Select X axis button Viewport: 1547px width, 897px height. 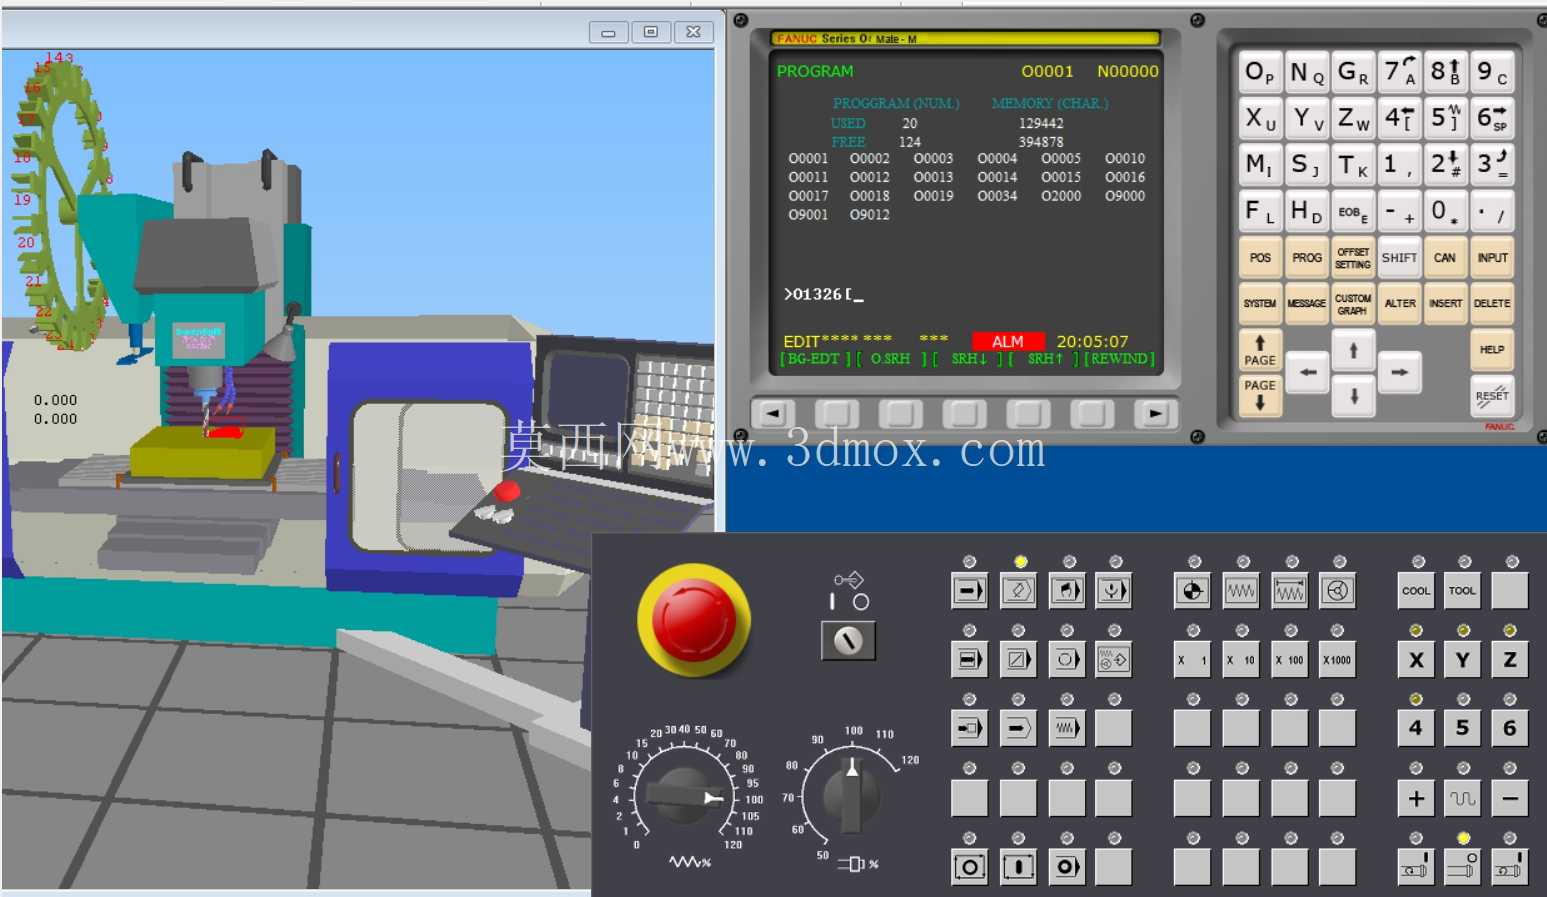coord(1416,659)
